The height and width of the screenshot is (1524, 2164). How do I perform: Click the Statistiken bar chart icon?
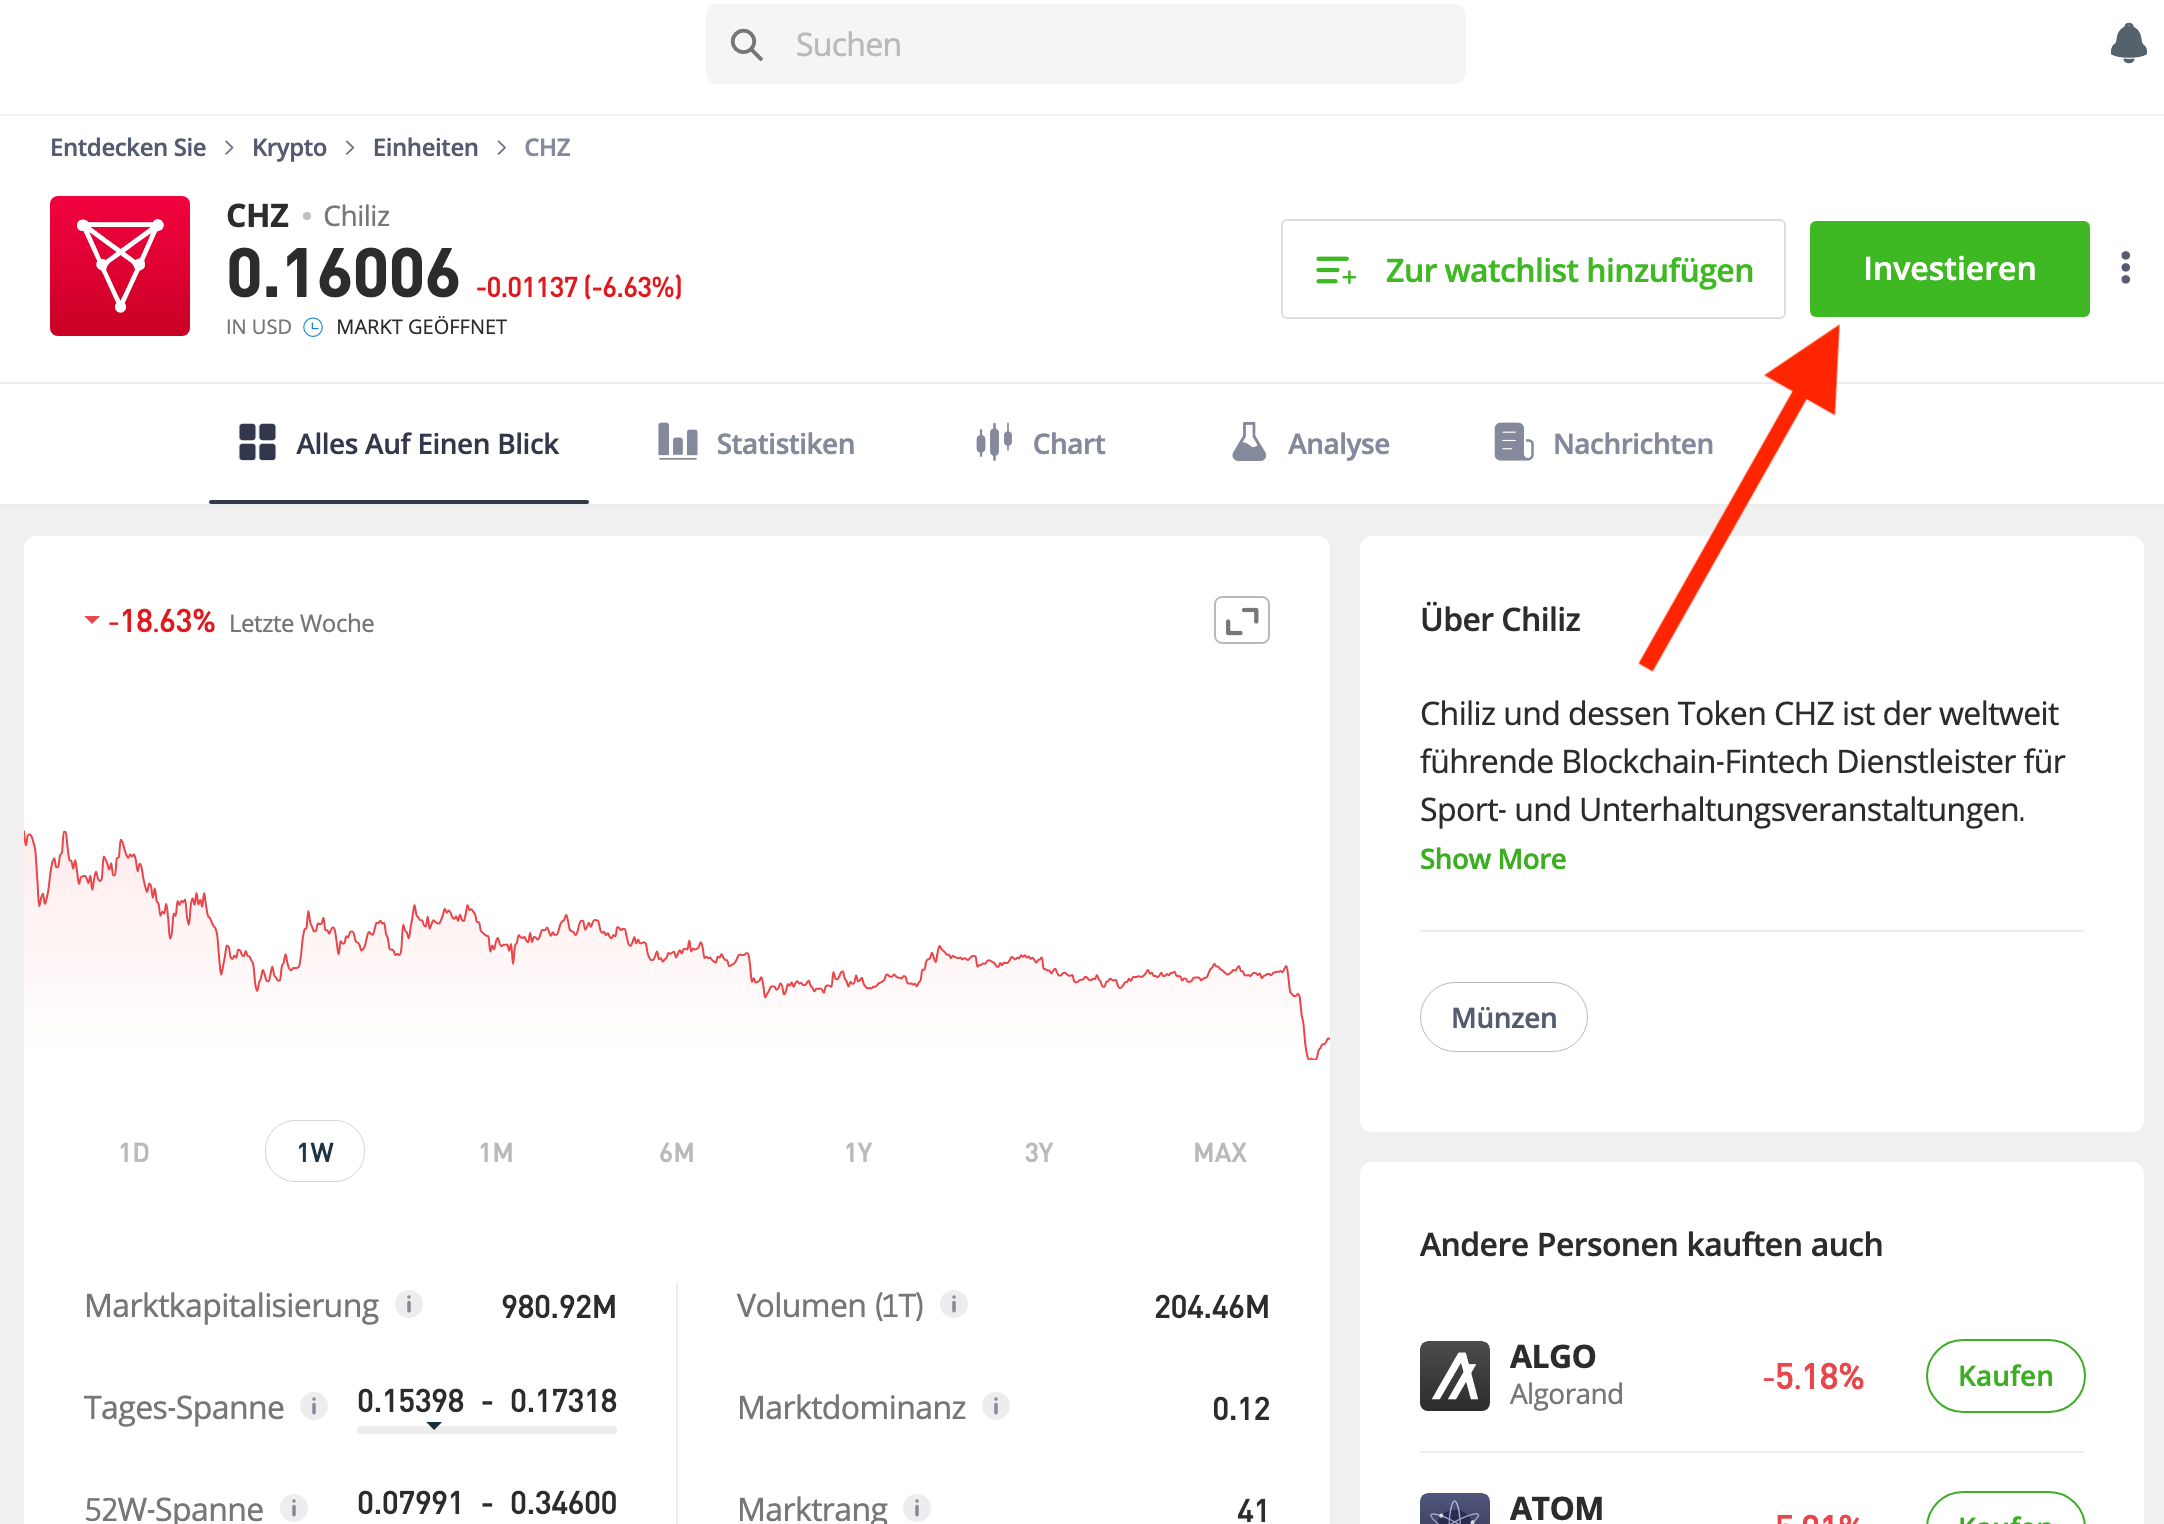click(677, 441)
